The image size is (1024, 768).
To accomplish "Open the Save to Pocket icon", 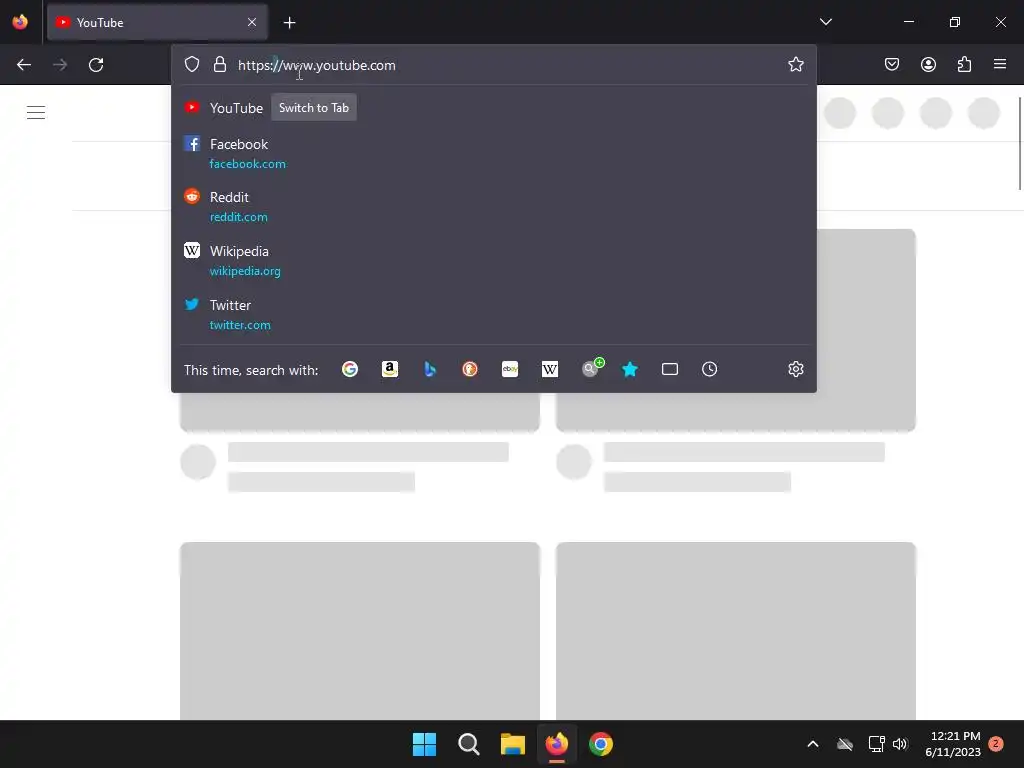I will pyautogui.click(x=891, y=64).
